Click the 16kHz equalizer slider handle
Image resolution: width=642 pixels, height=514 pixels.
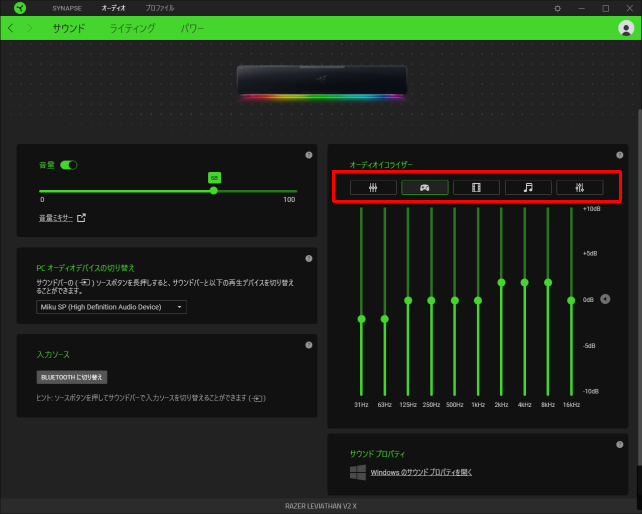[571, 300]
